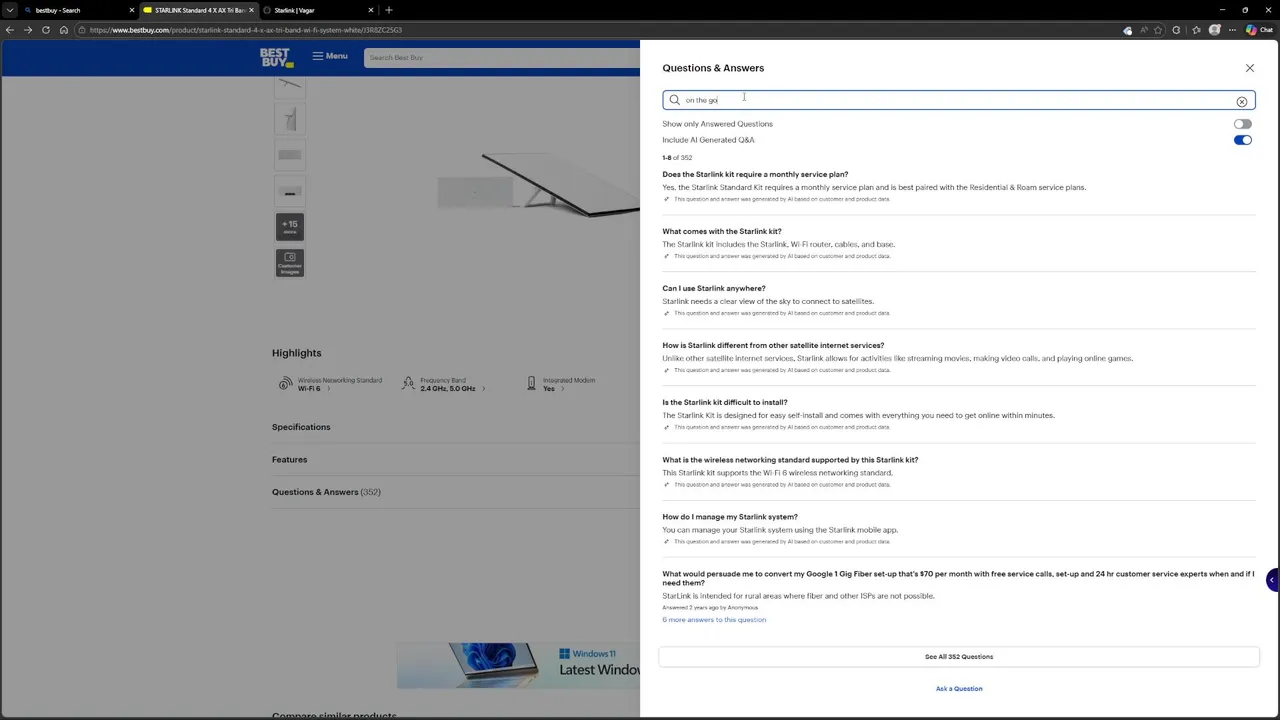Click AI sparkle icon under 'Can I use Starlink anywhere' answer
This screenshot has height=720, width=1280.
click(x=667, y=313)
